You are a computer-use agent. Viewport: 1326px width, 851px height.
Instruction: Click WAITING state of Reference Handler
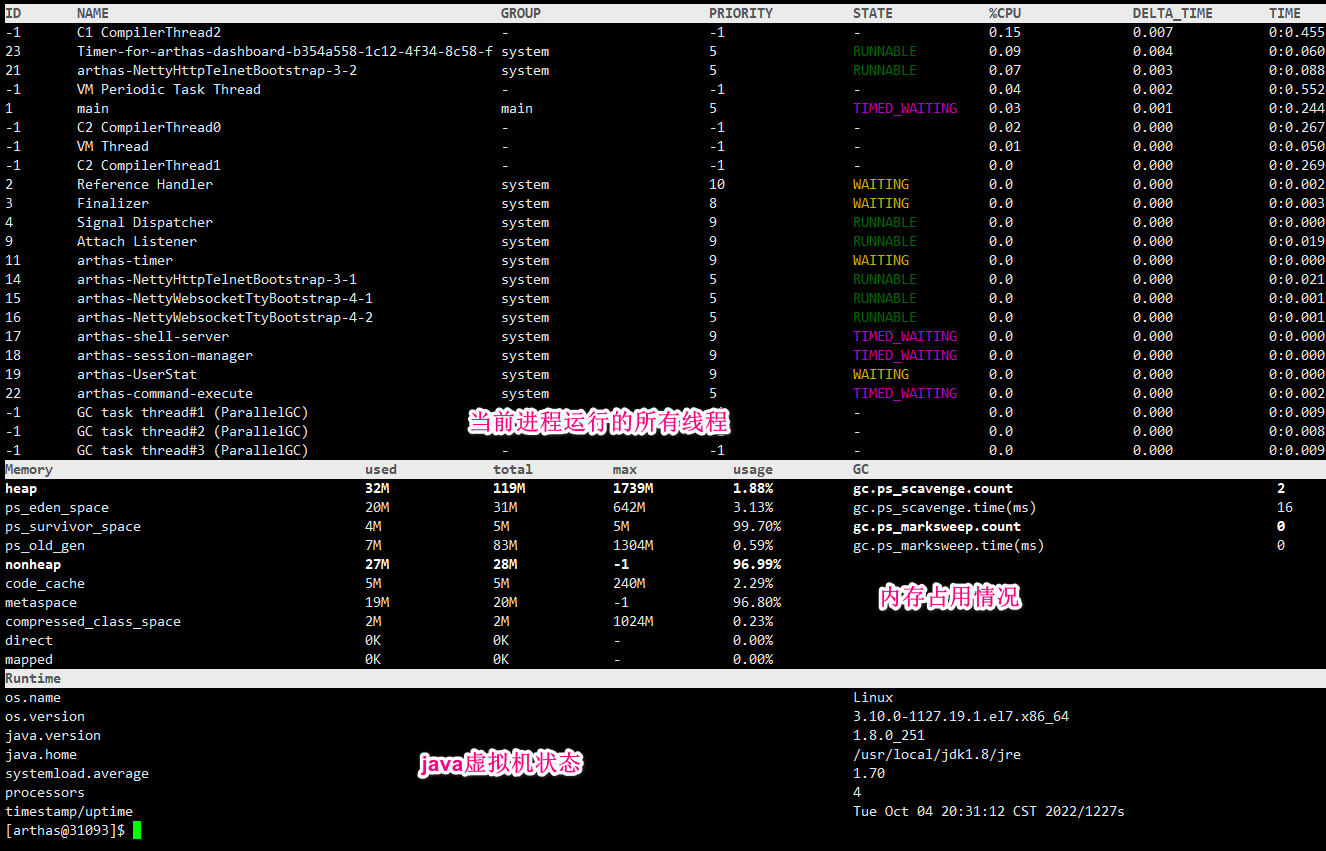(881, 184)
